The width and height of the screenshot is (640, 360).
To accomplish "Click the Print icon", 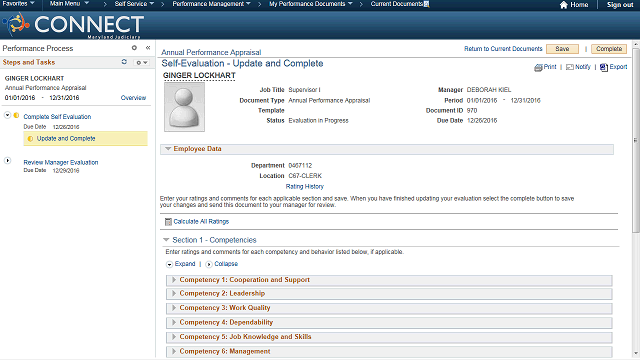I will (538, 67).
